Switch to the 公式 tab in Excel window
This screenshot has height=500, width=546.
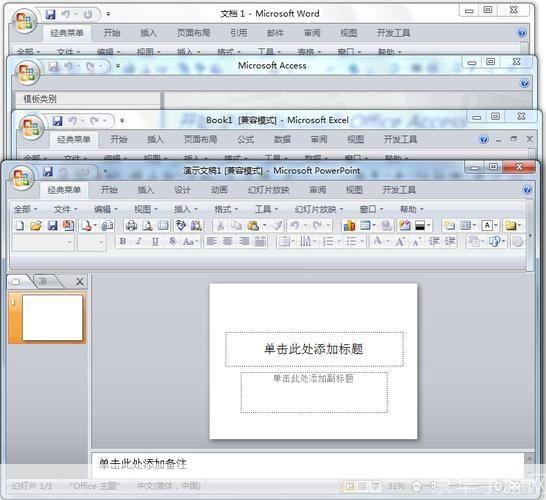[x=245, y=140]
